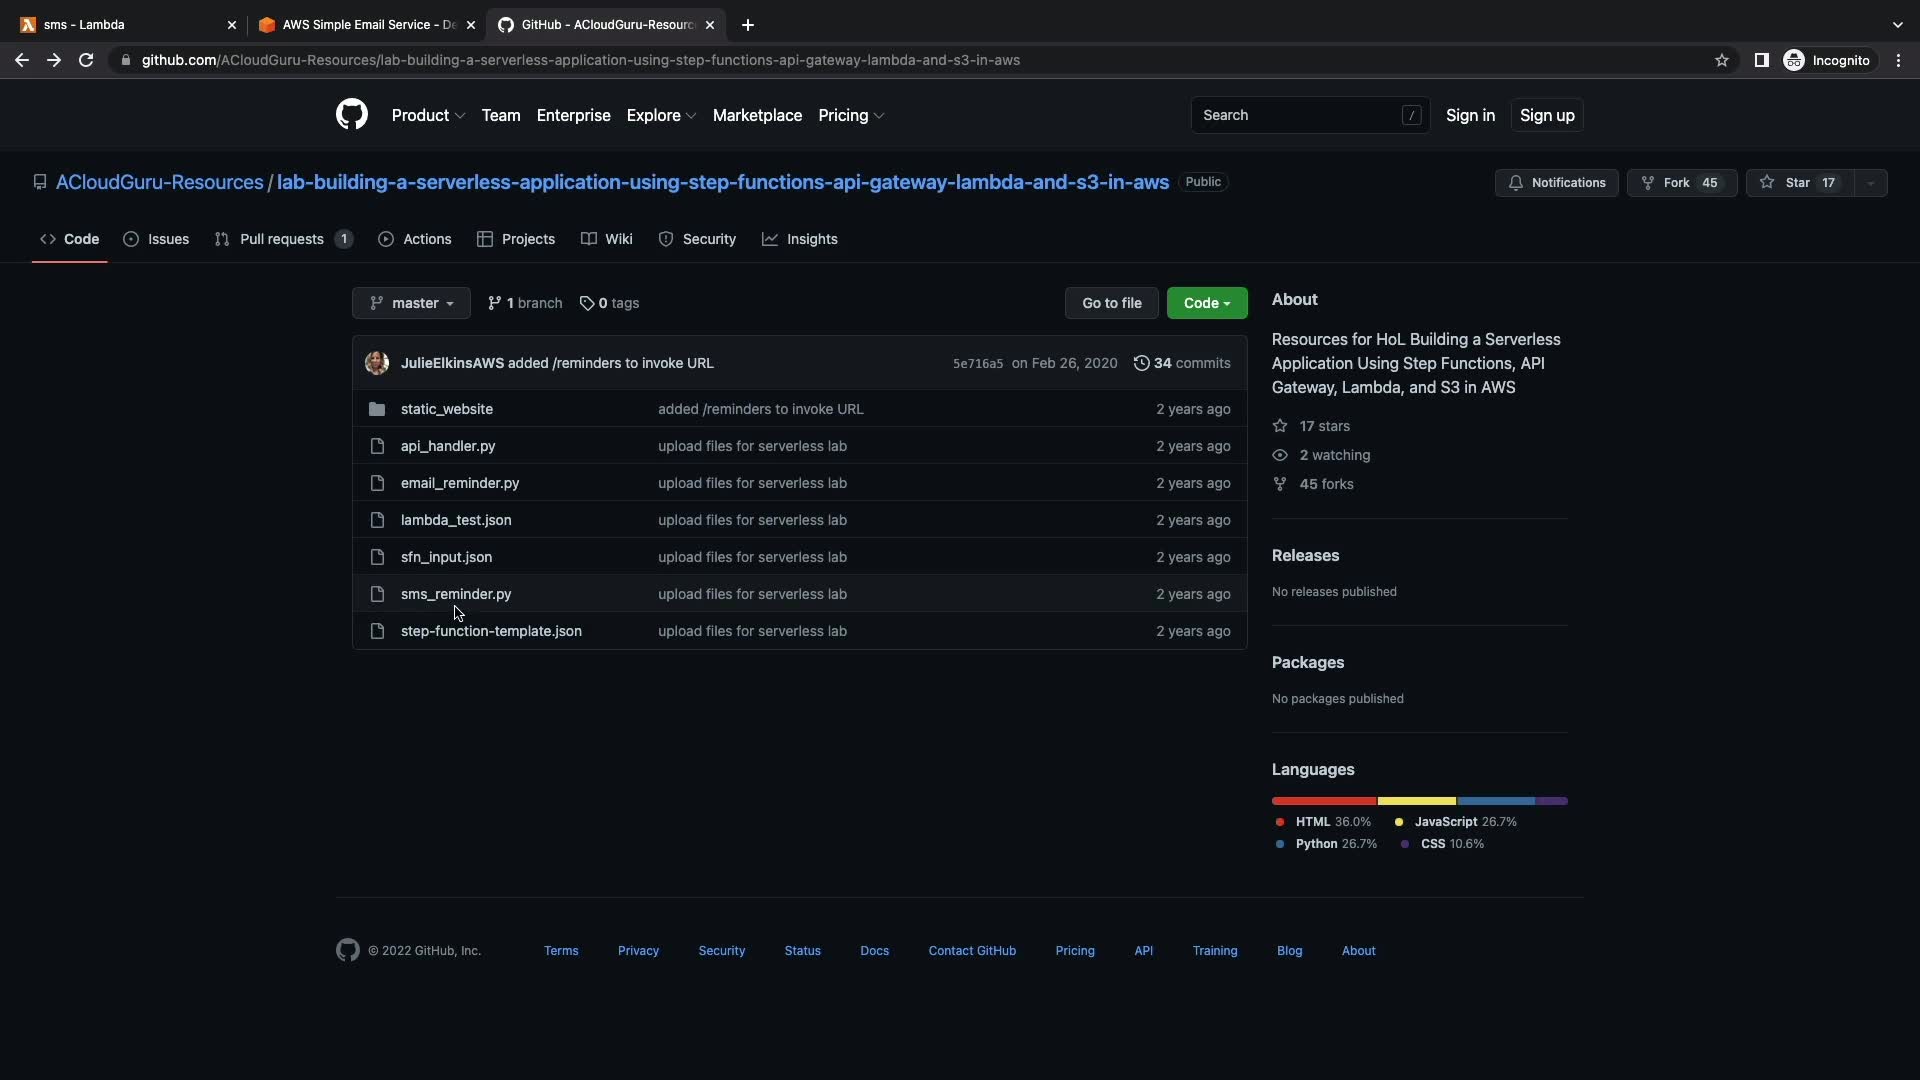Click the GitHub Octocat logo in the header
The height and width of the screenshot is (1080, 1920).
[x=351, y=115]
